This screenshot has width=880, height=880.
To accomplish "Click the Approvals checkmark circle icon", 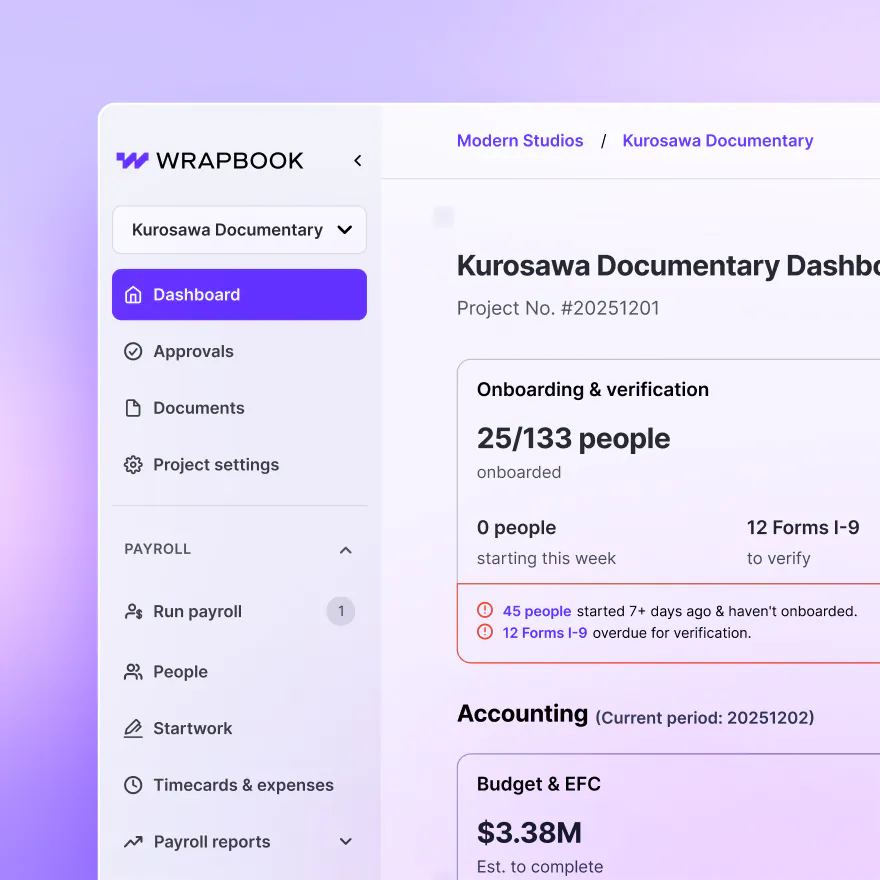I will tap(133, 351).
